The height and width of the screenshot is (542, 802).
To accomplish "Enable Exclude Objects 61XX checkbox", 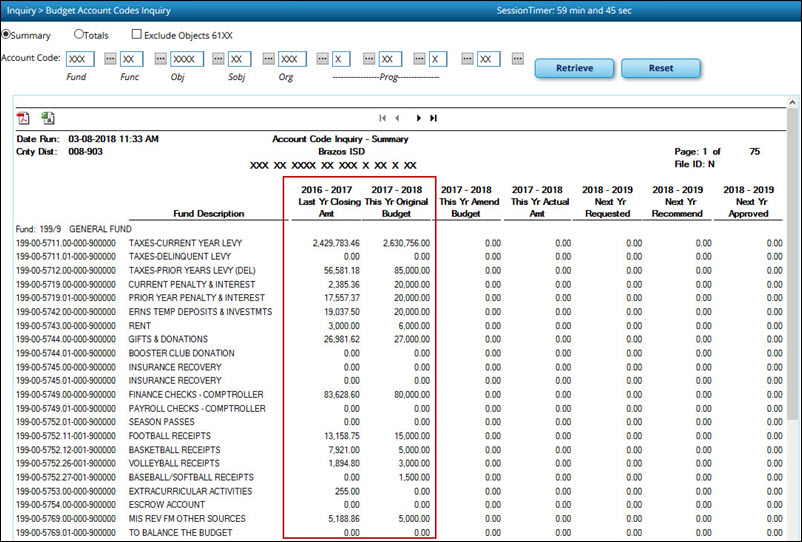I will coord(137,35).
